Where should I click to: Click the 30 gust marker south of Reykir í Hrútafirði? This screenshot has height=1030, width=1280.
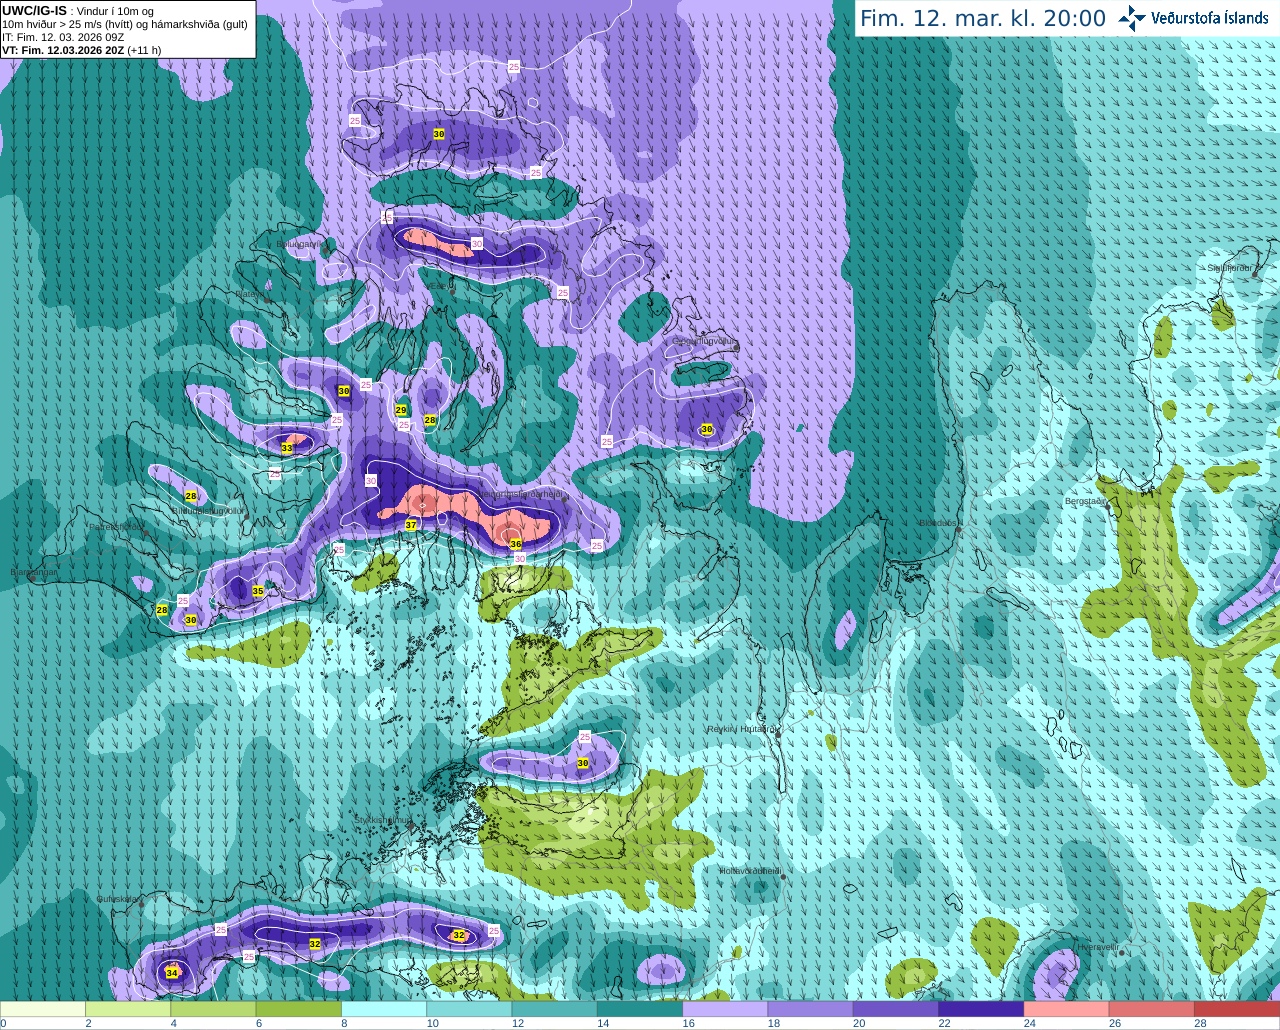point(583,763)
